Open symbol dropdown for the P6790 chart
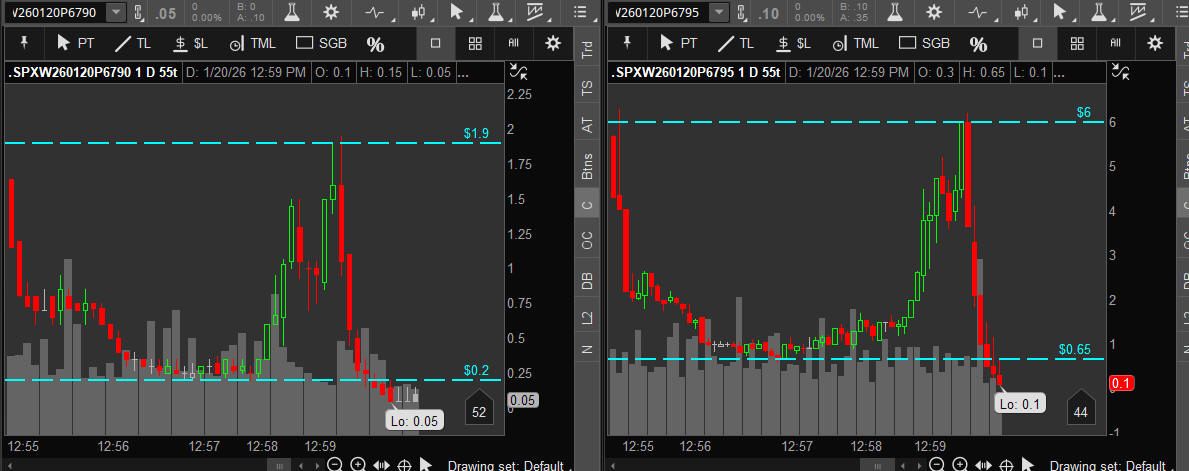This screenshot has width=1189, height=471. point(116,12)
